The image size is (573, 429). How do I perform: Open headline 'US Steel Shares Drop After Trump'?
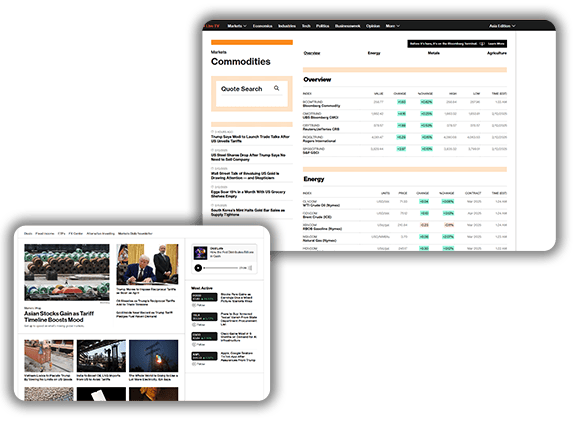click(248, 157)
